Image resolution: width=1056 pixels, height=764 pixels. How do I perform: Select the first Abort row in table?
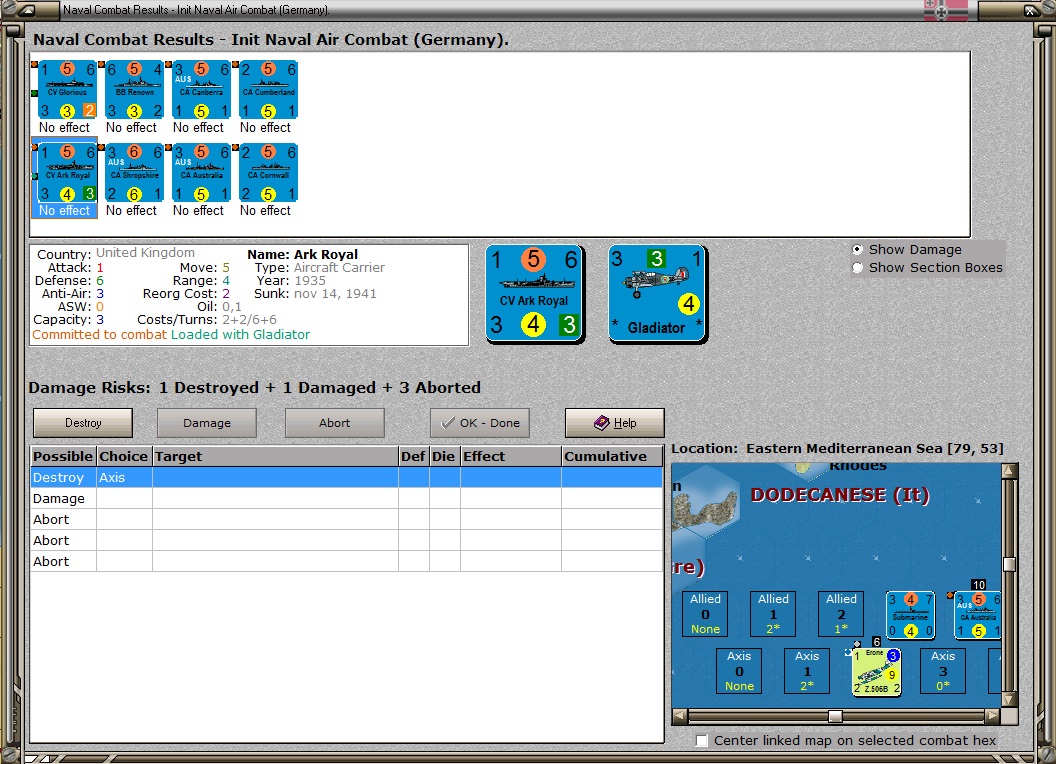point(347,519)
